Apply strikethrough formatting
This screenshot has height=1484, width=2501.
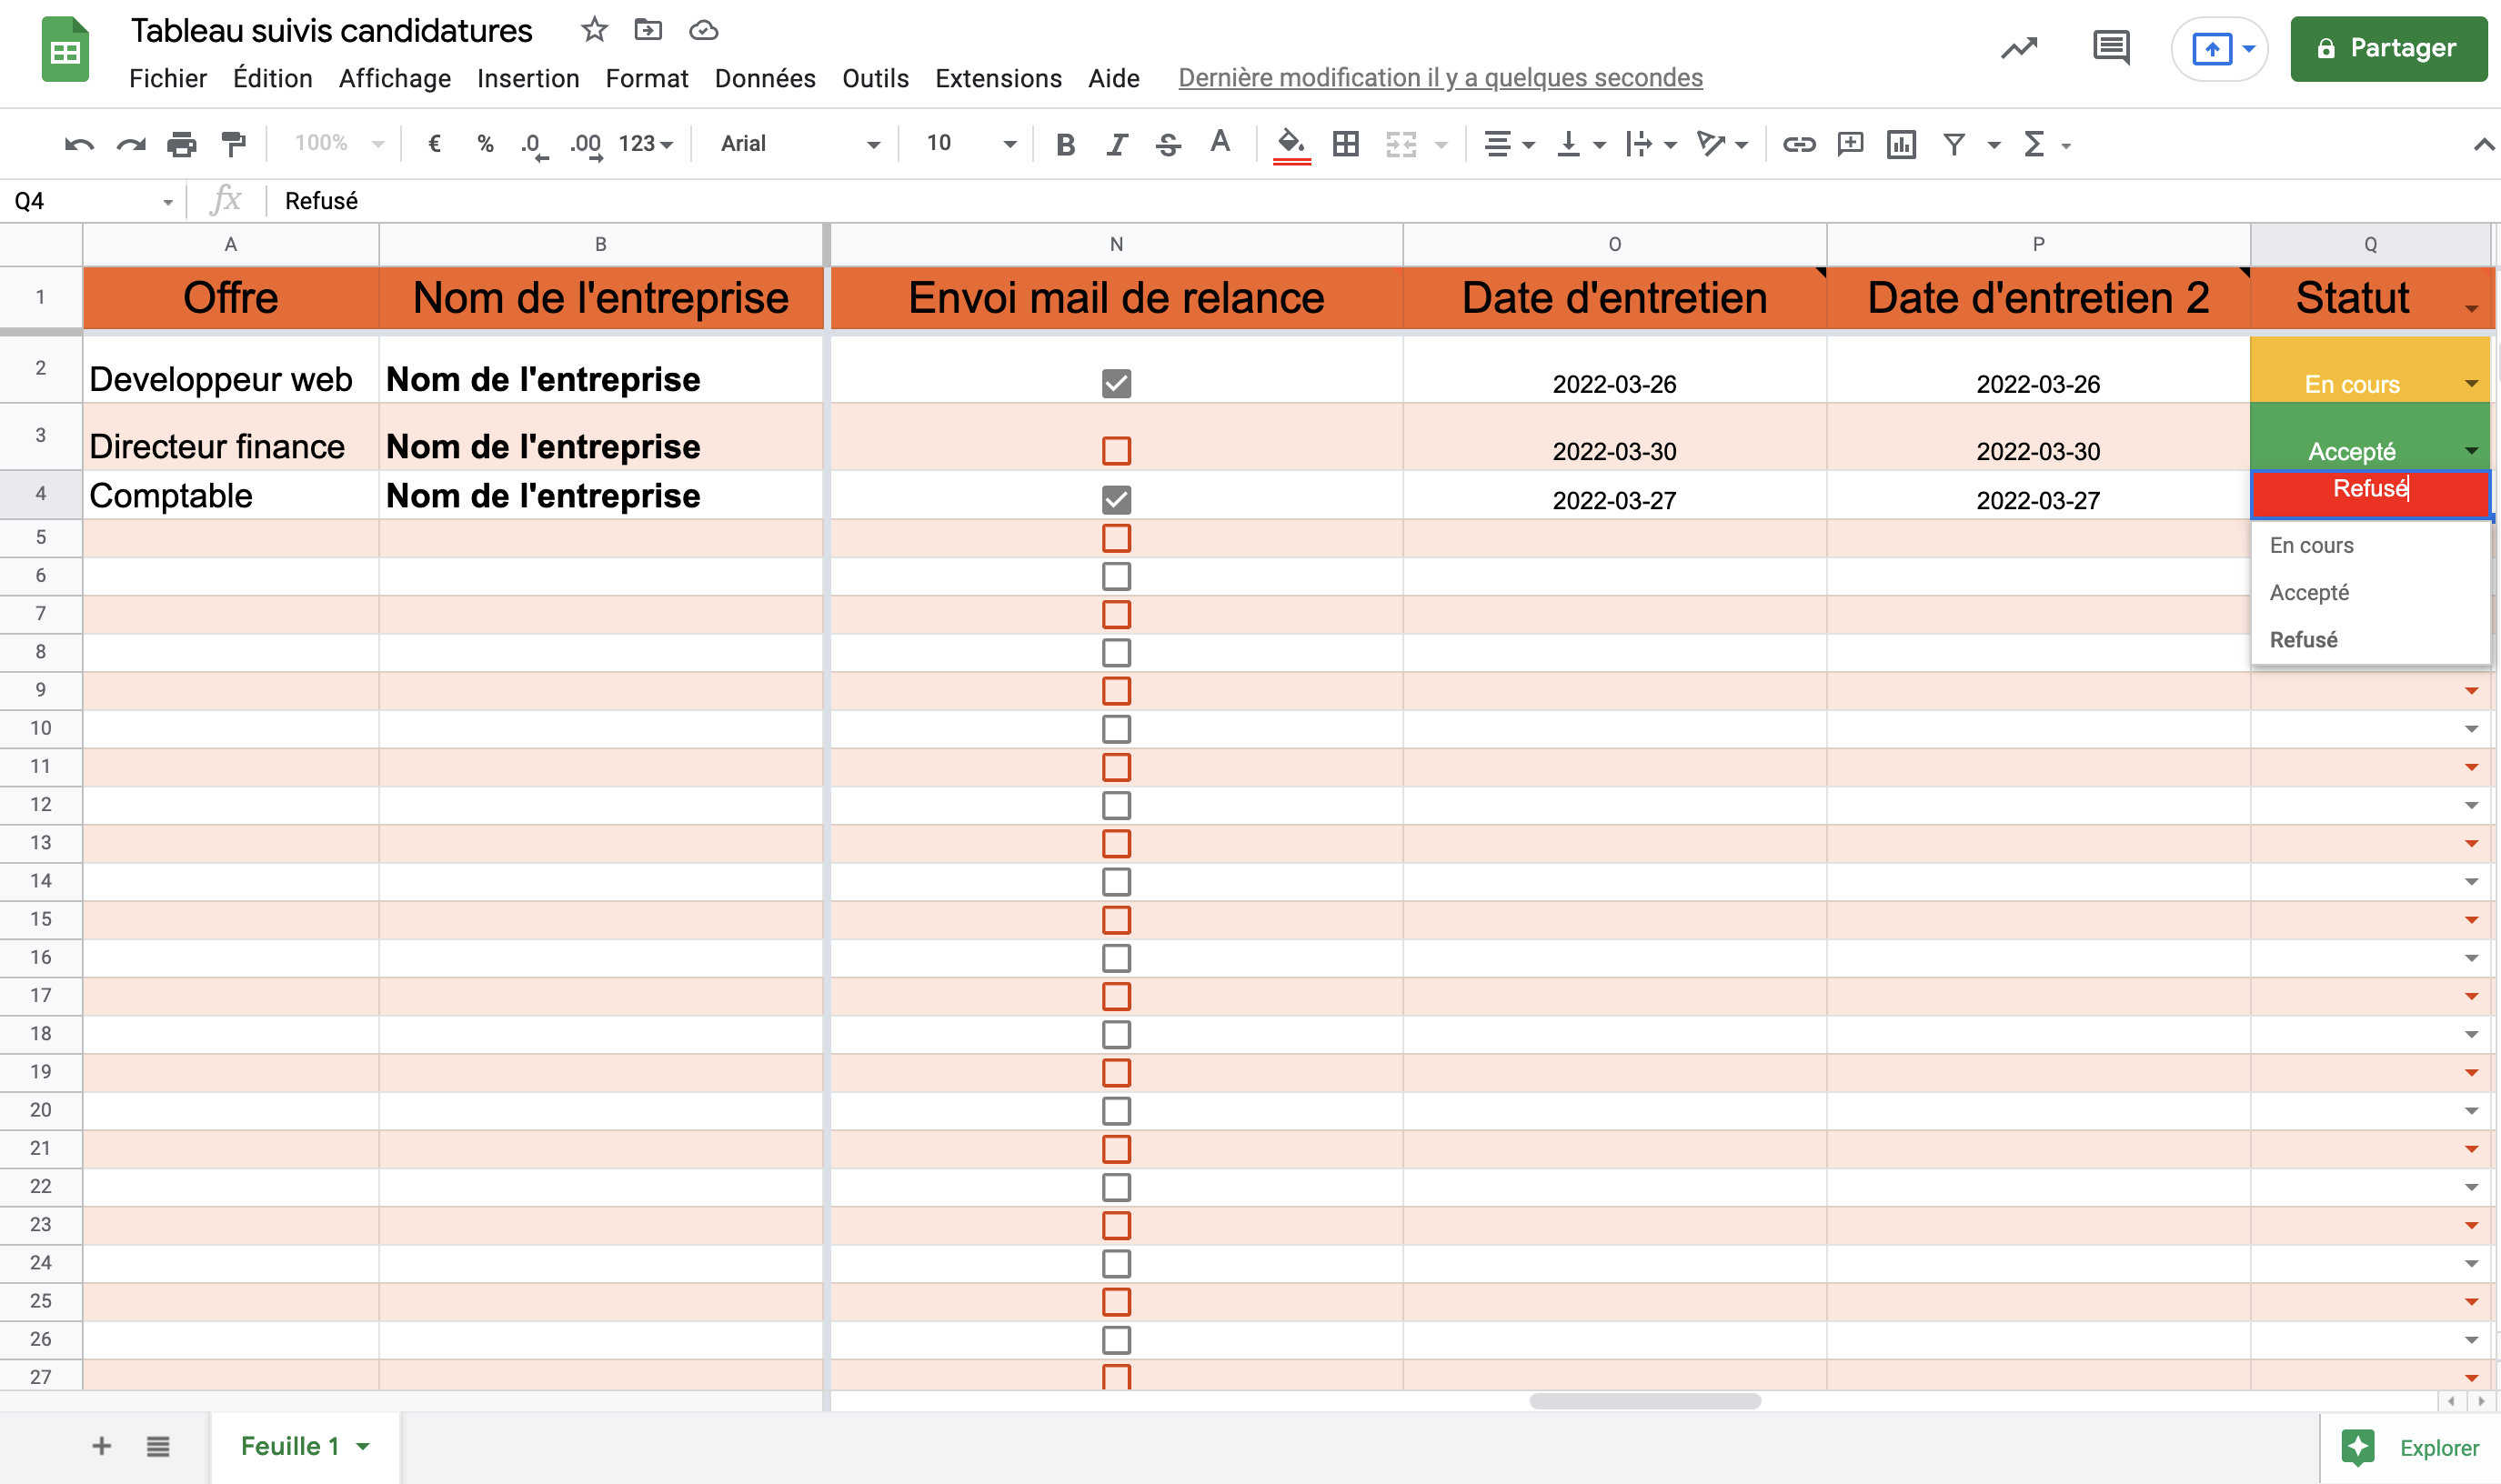point(1167,145)
